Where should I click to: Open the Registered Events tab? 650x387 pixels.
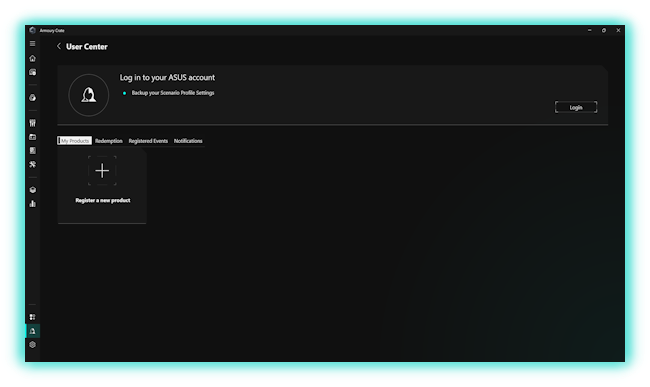coord(148,141)
